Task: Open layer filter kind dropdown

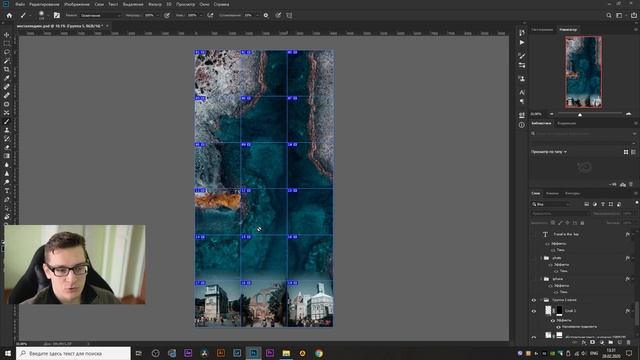Action: tap(551, 204)
